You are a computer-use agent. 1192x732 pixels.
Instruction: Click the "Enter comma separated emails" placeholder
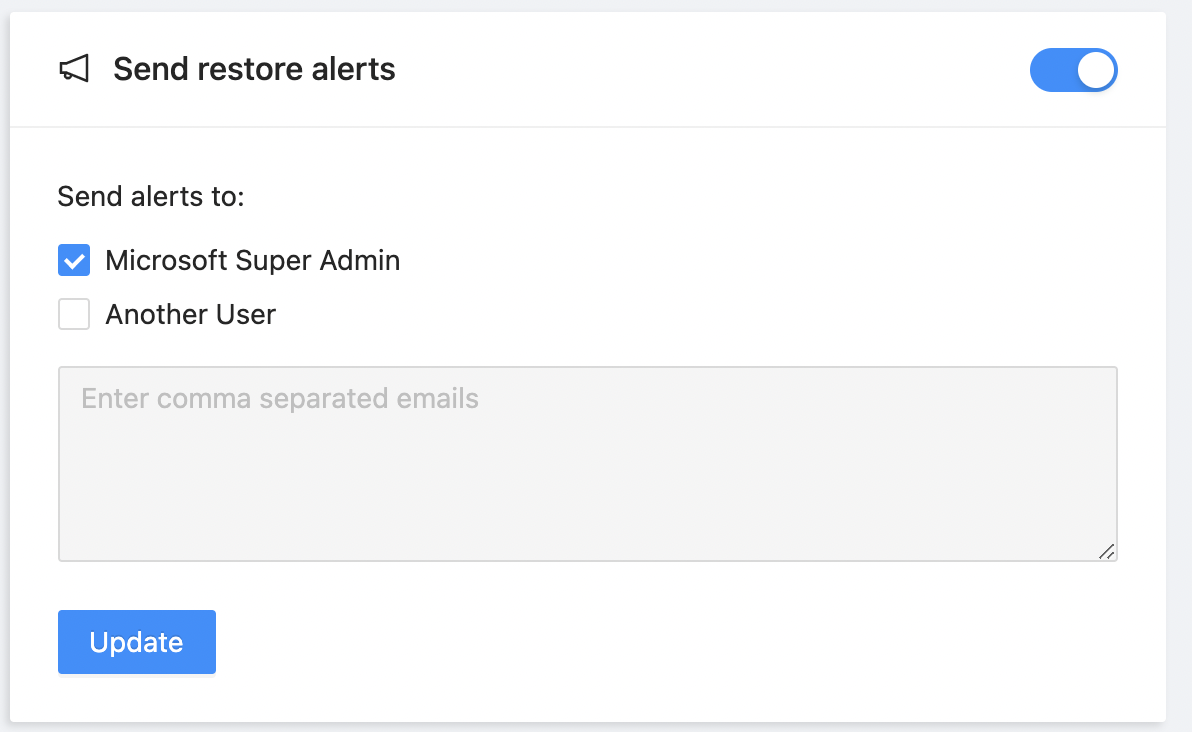pos(280,399)
